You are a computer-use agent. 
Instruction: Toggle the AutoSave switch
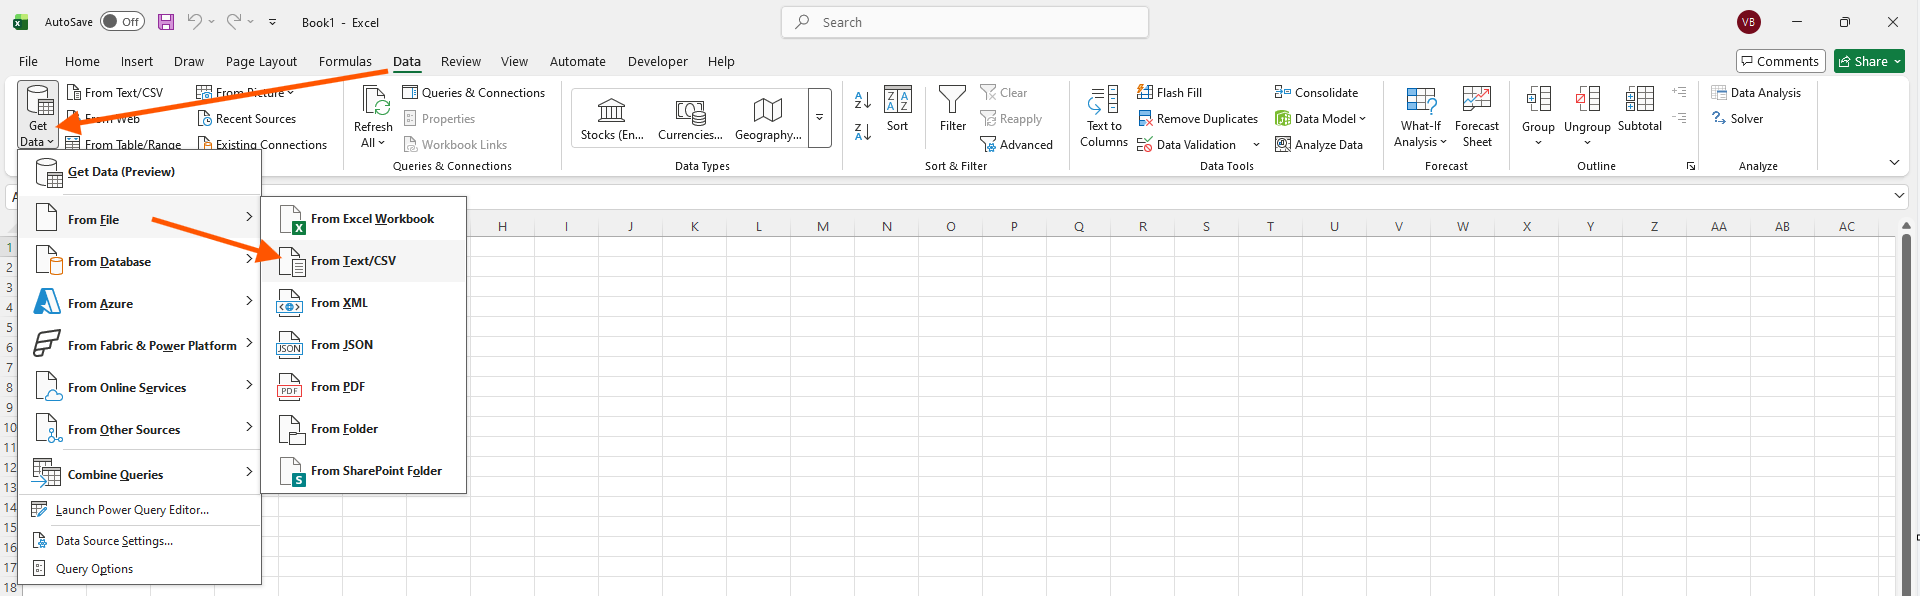pyautogui.click(x=122, y=22)
